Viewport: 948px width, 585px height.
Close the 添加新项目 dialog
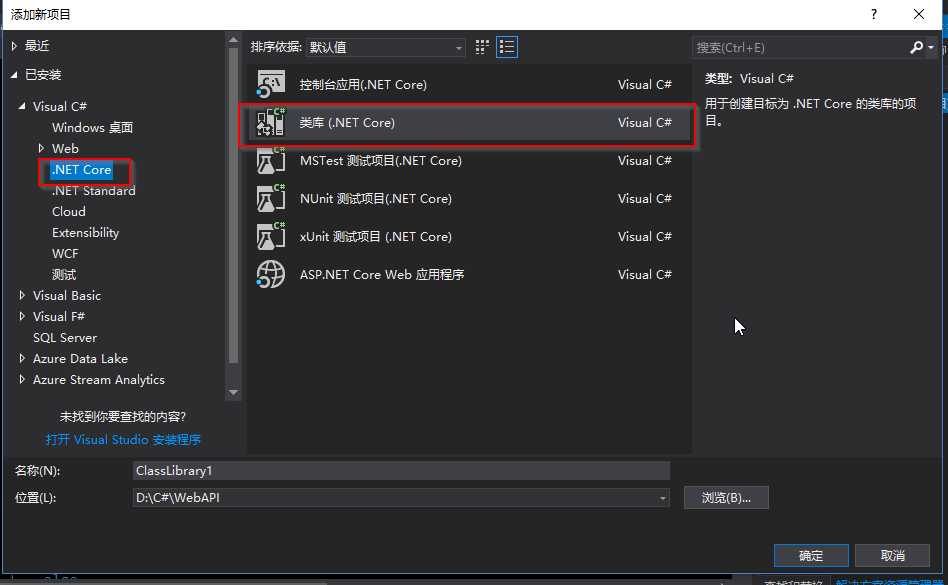(x=919, y=15)
